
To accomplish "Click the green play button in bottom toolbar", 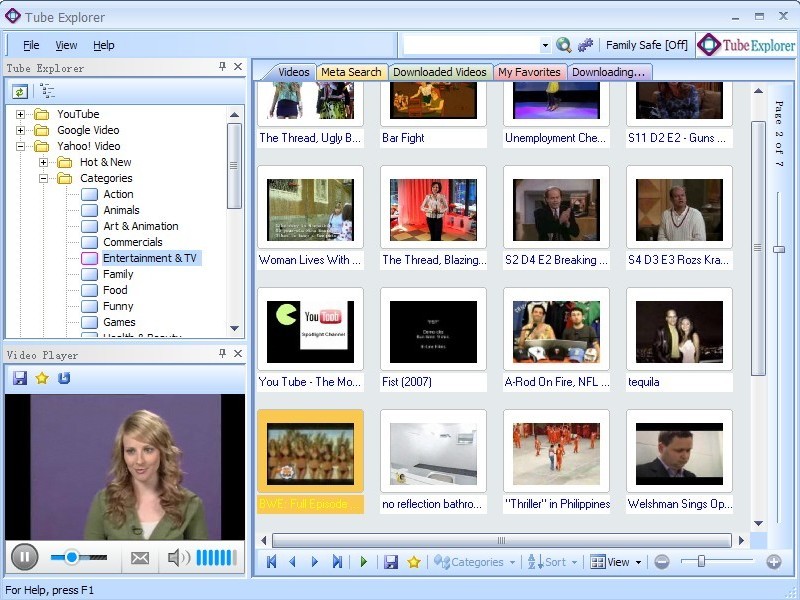I will 363,562.
